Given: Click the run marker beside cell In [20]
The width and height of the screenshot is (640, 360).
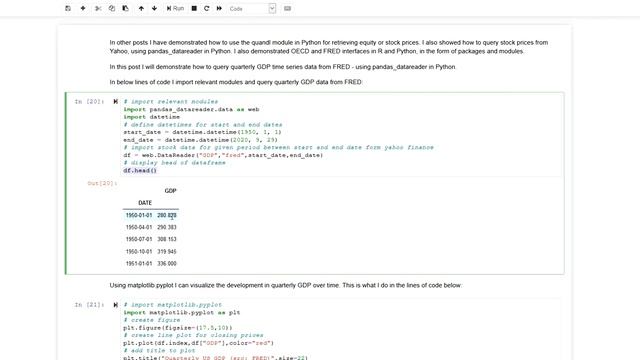Looking at the screenshot, I should pos(116,101).
